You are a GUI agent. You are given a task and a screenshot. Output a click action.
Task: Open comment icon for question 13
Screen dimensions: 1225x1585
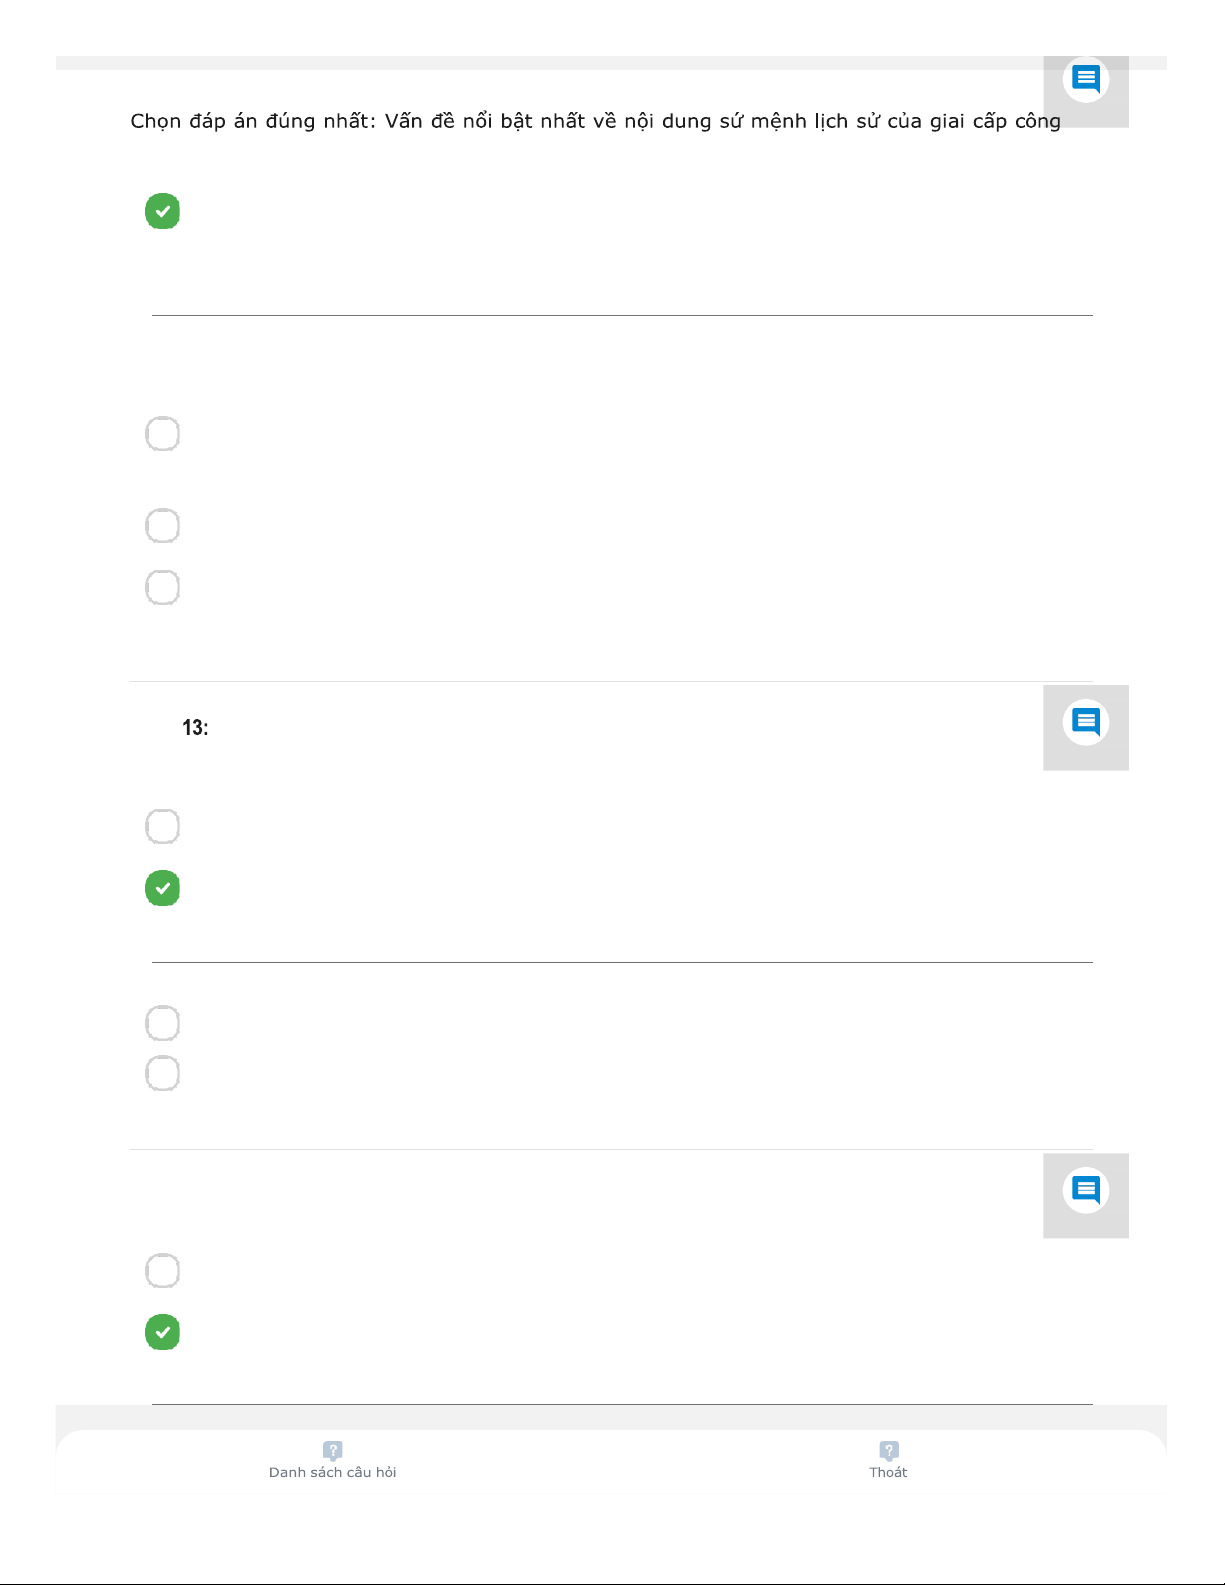coord(1085,722)
